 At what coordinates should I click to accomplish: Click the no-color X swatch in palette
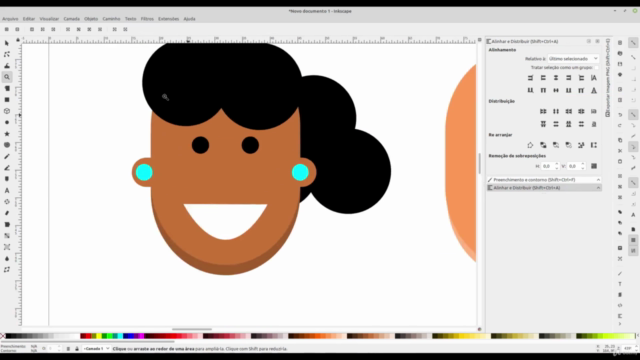click(2, 336)
